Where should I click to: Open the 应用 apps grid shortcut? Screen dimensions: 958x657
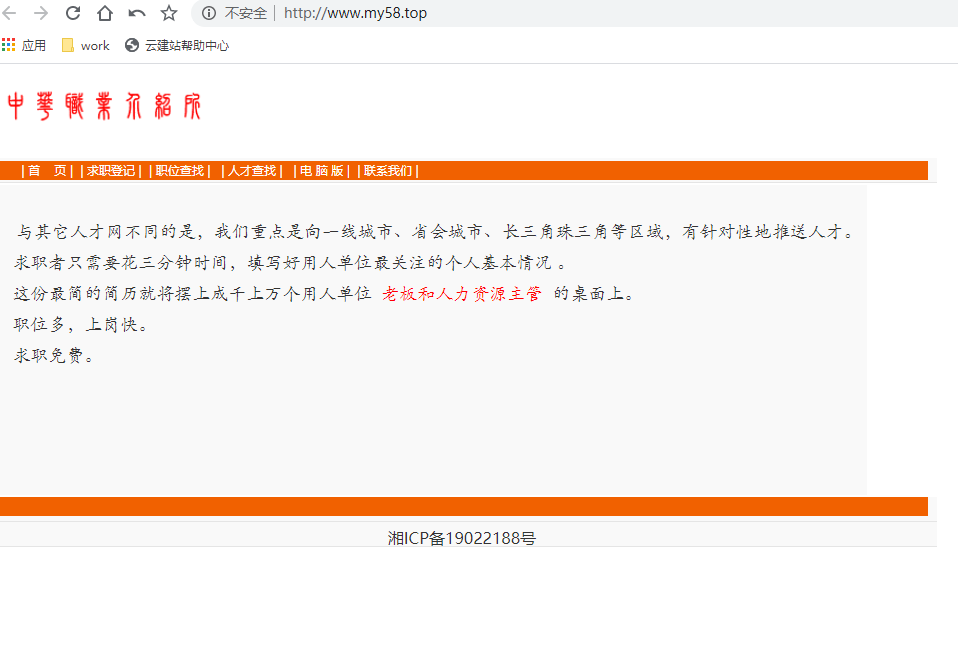tap(24, 45)
